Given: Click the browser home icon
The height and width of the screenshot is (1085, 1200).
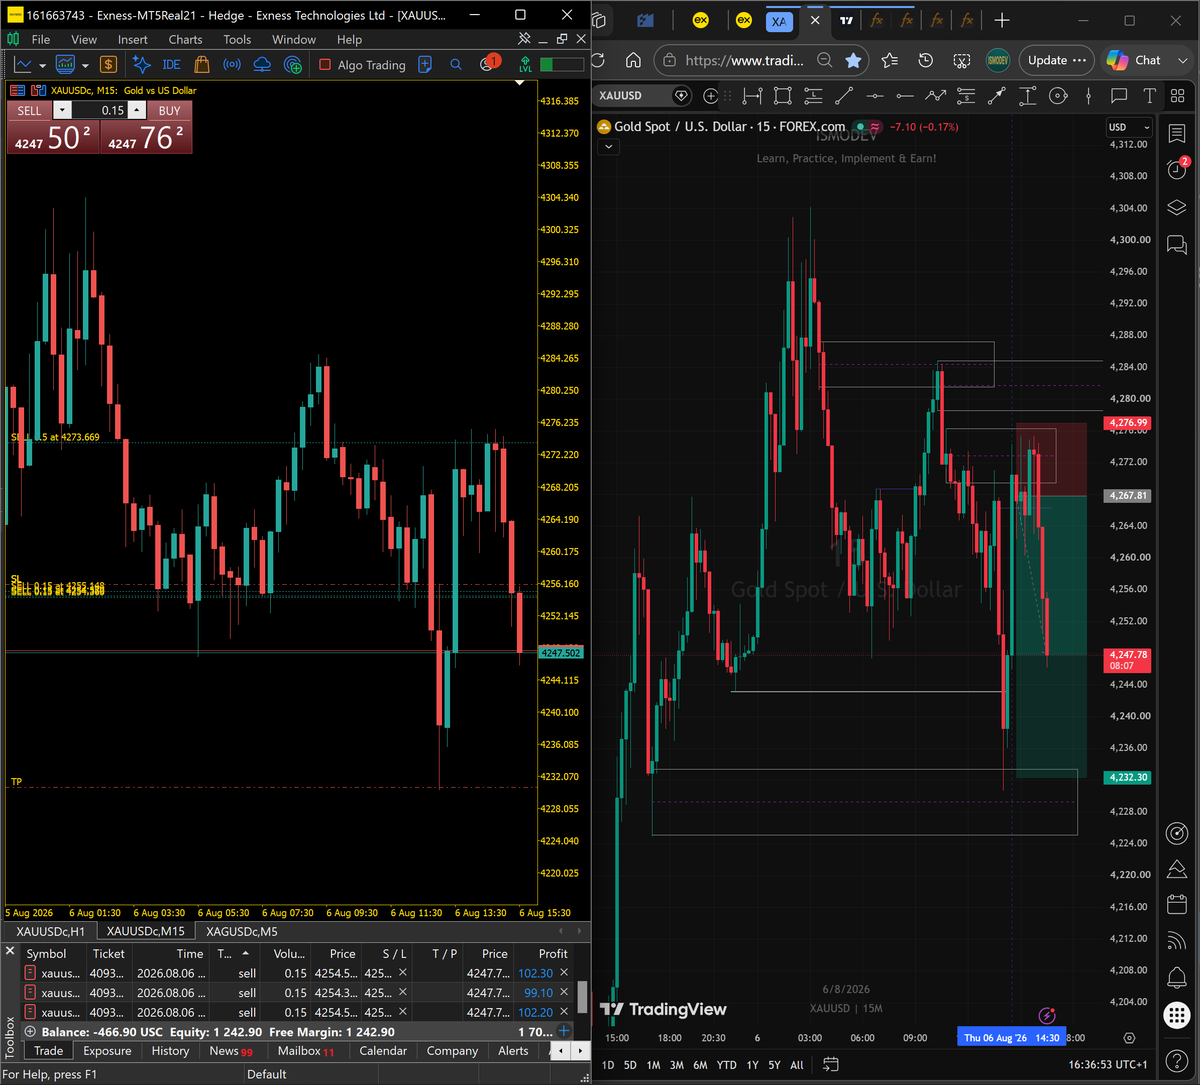Looking at the screenshot, I should [x=633, y=60].
